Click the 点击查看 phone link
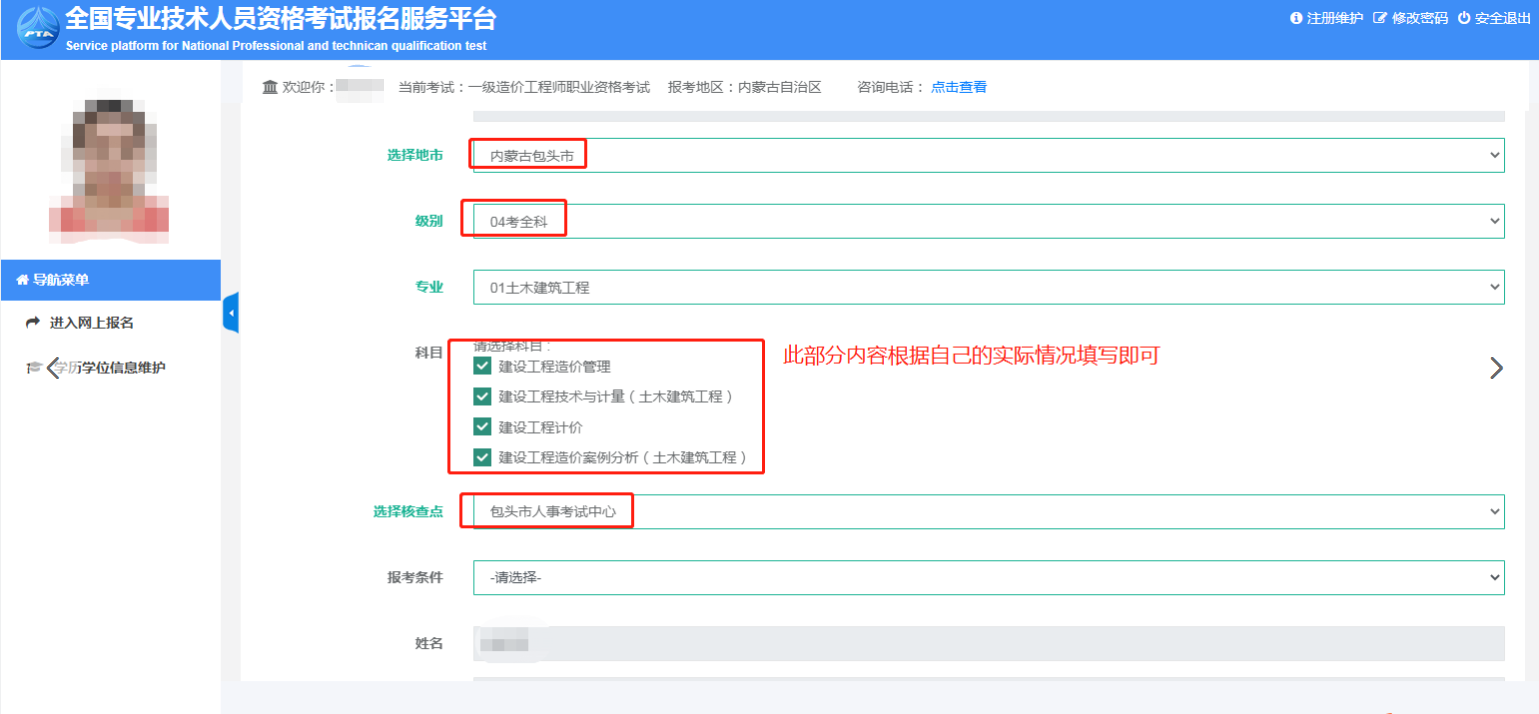This screenshot has width=1539, height=714. [958, 87]
